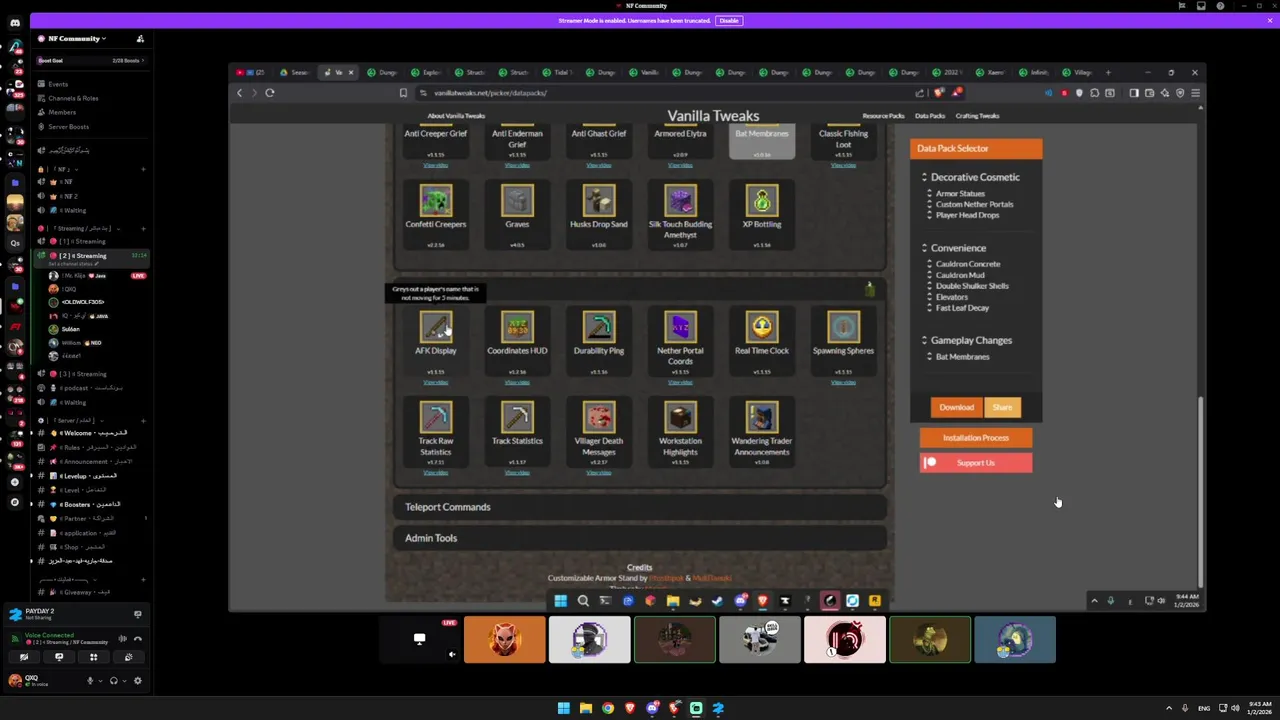Reload the streamed browser page
1280x720 pixels.
pyautogui.click(x=270, y=93)
